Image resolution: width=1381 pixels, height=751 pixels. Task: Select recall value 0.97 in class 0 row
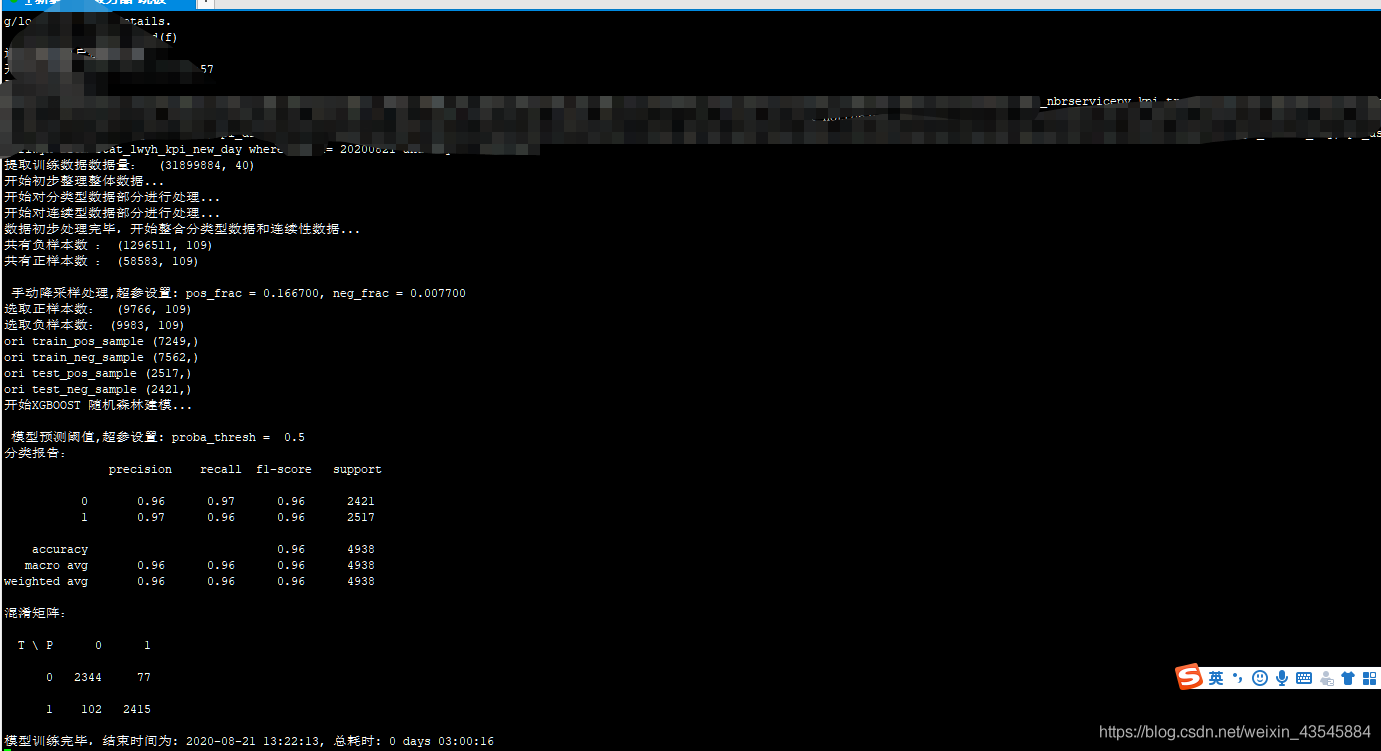pyautogui.click(x=221, y=501)
